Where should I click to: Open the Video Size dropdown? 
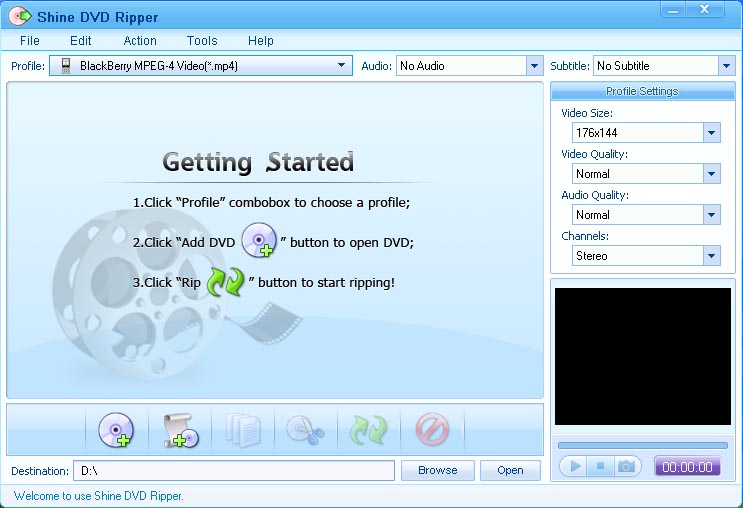coord(711,133)
